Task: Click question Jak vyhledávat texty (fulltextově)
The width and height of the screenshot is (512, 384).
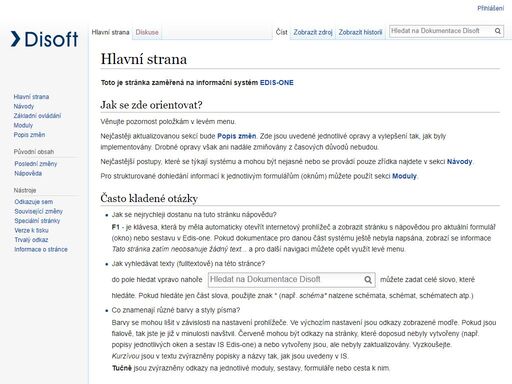Action: coord(188,264)
